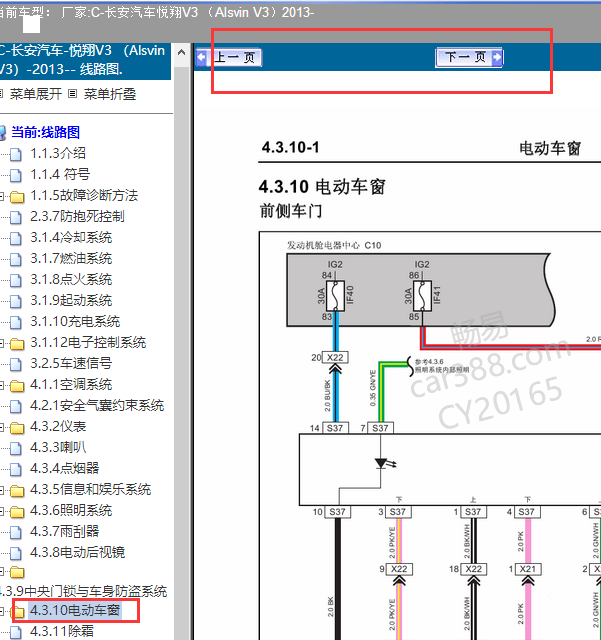The image size is (601, 640).
Task: Click the page icon beside 3.1.4冷却系统
Action: 16,238
